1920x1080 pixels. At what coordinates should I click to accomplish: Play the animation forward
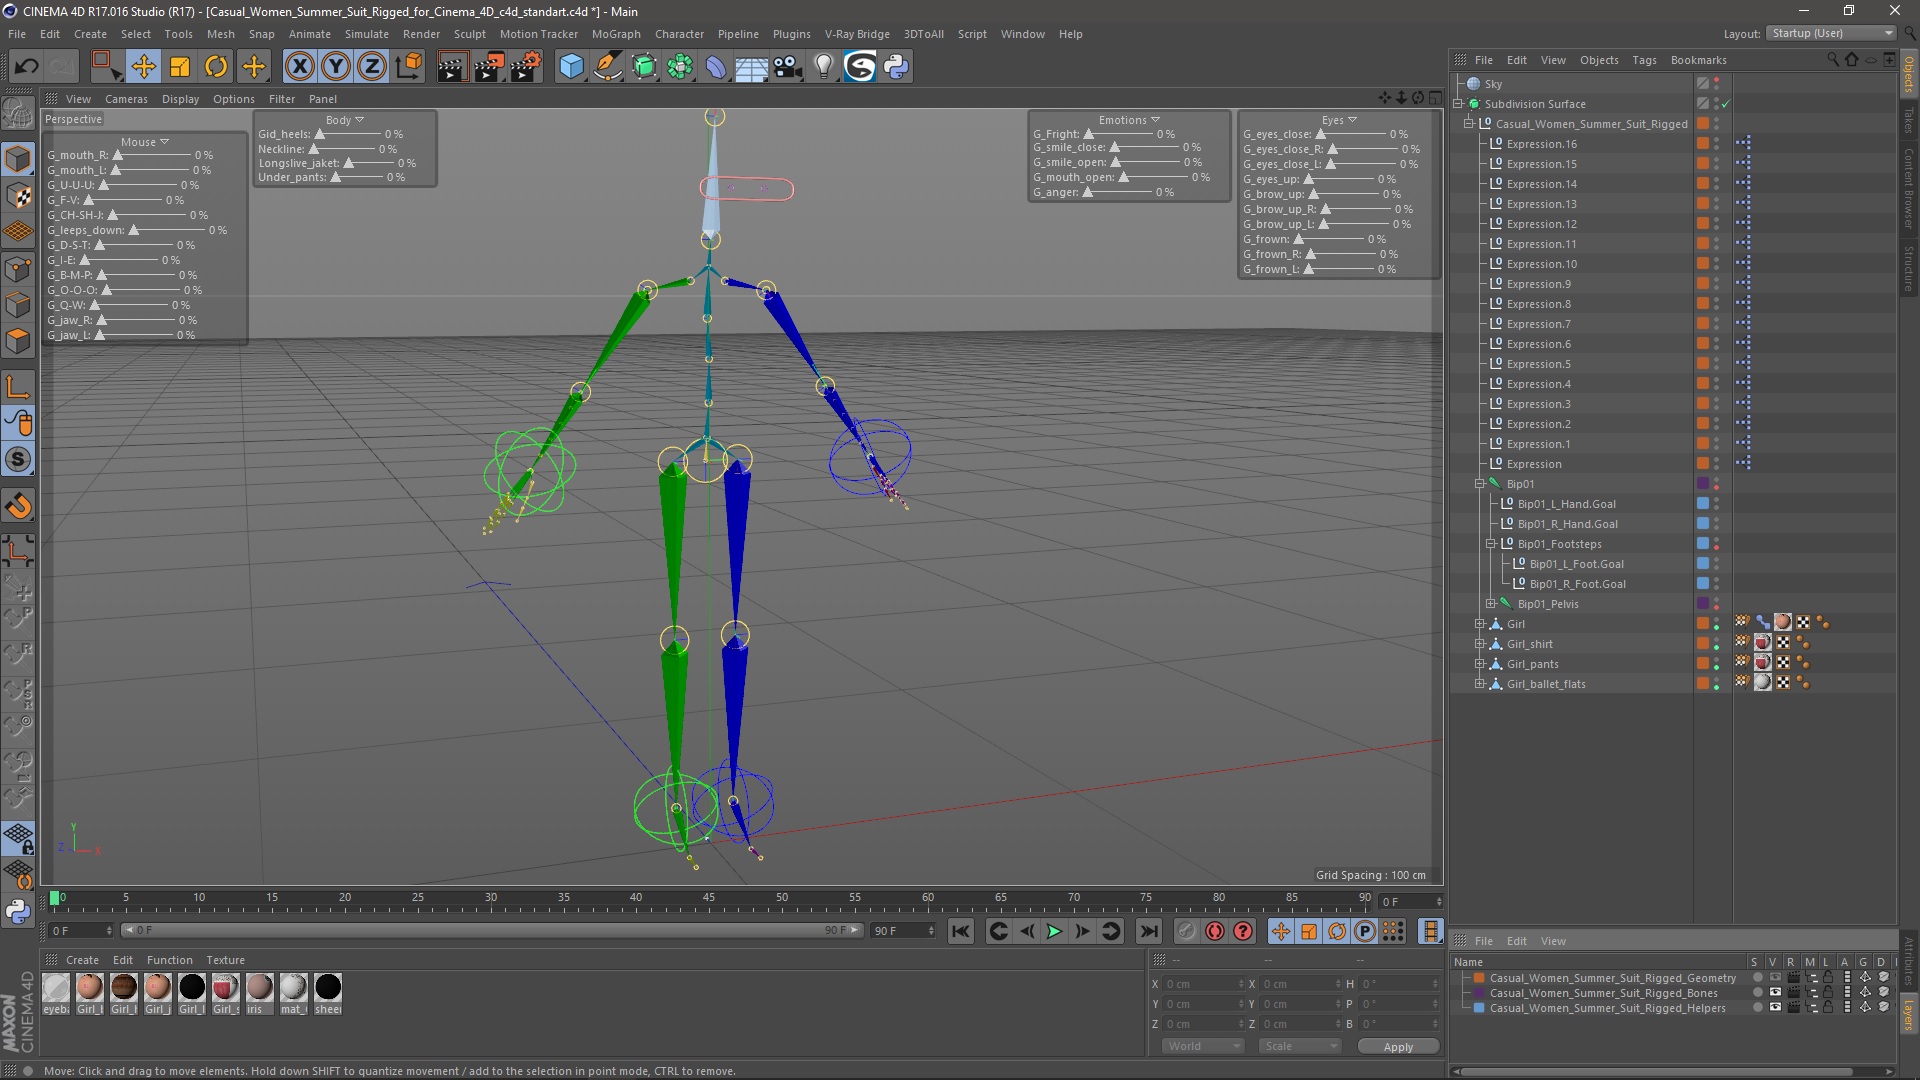[1054, 931]
